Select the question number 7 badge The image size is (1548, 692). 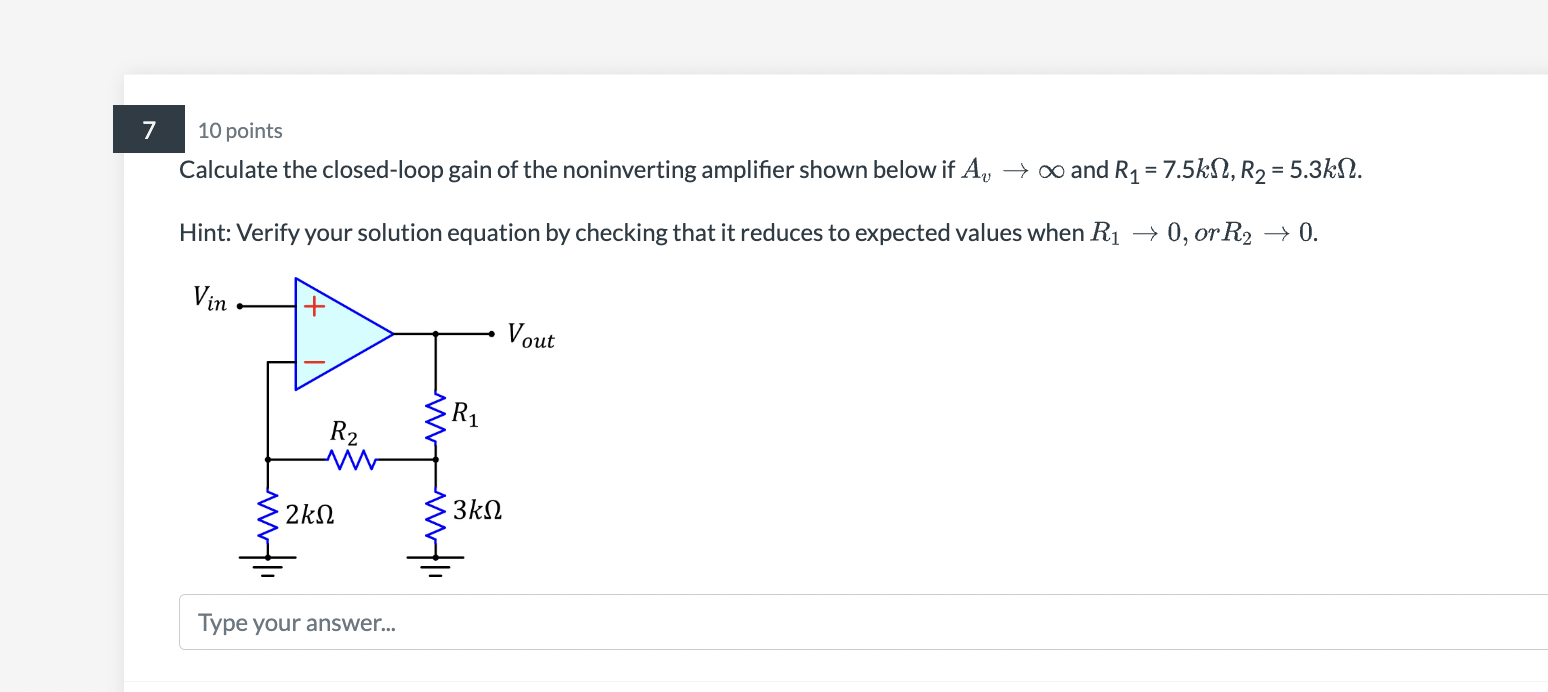coord(148,129)
